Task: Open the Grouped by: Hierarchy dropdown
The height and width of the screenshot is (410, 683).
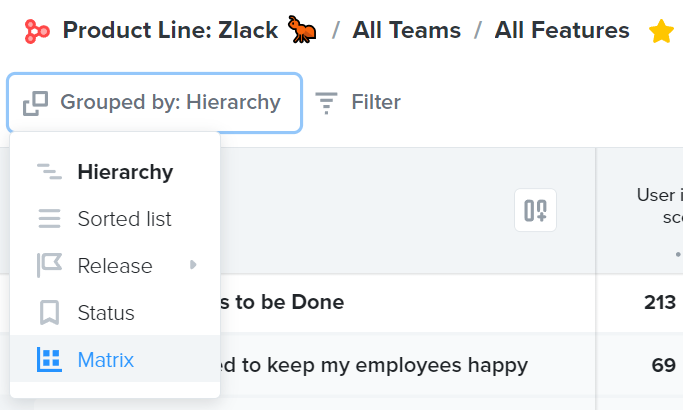Action: click(154, 103)
